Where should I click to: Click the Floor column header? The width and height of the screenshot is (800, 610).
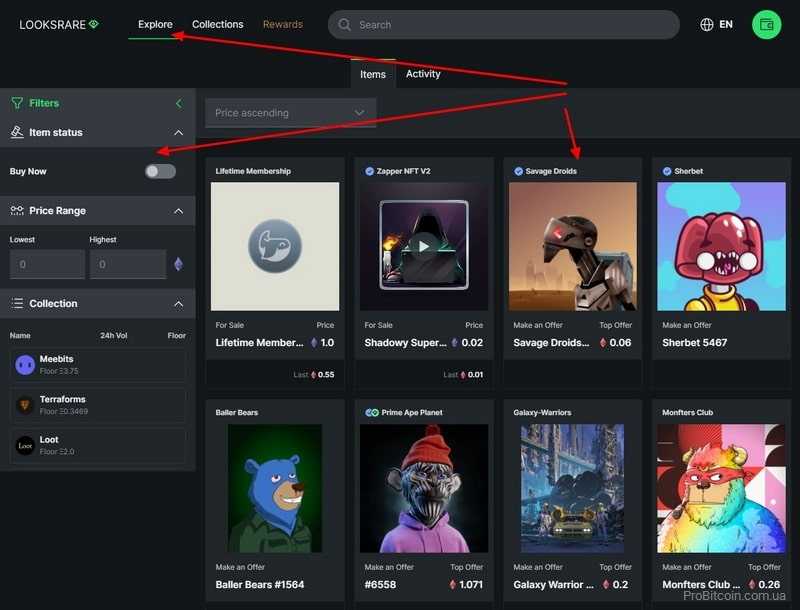coord(177,336)
